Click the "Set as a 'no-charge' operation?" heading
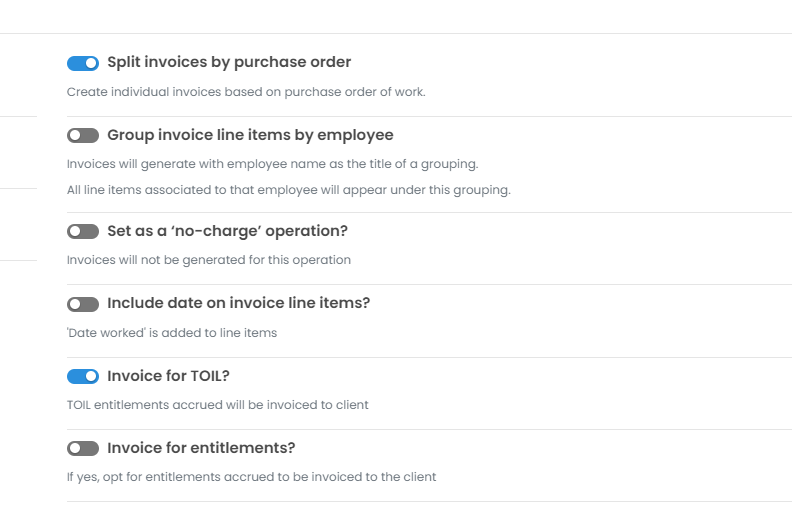 [x=227, y=231]
